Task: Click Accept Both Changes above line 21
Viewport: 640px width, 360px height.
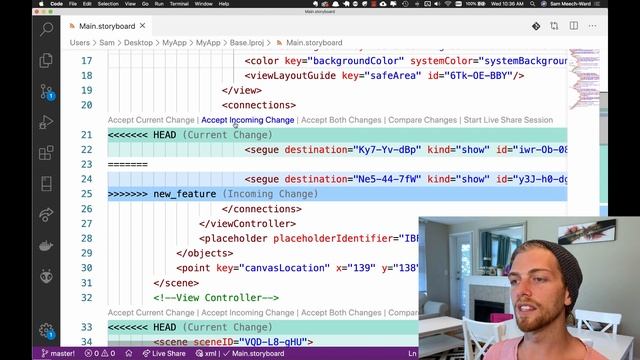Action: click(x=341, y=120)
